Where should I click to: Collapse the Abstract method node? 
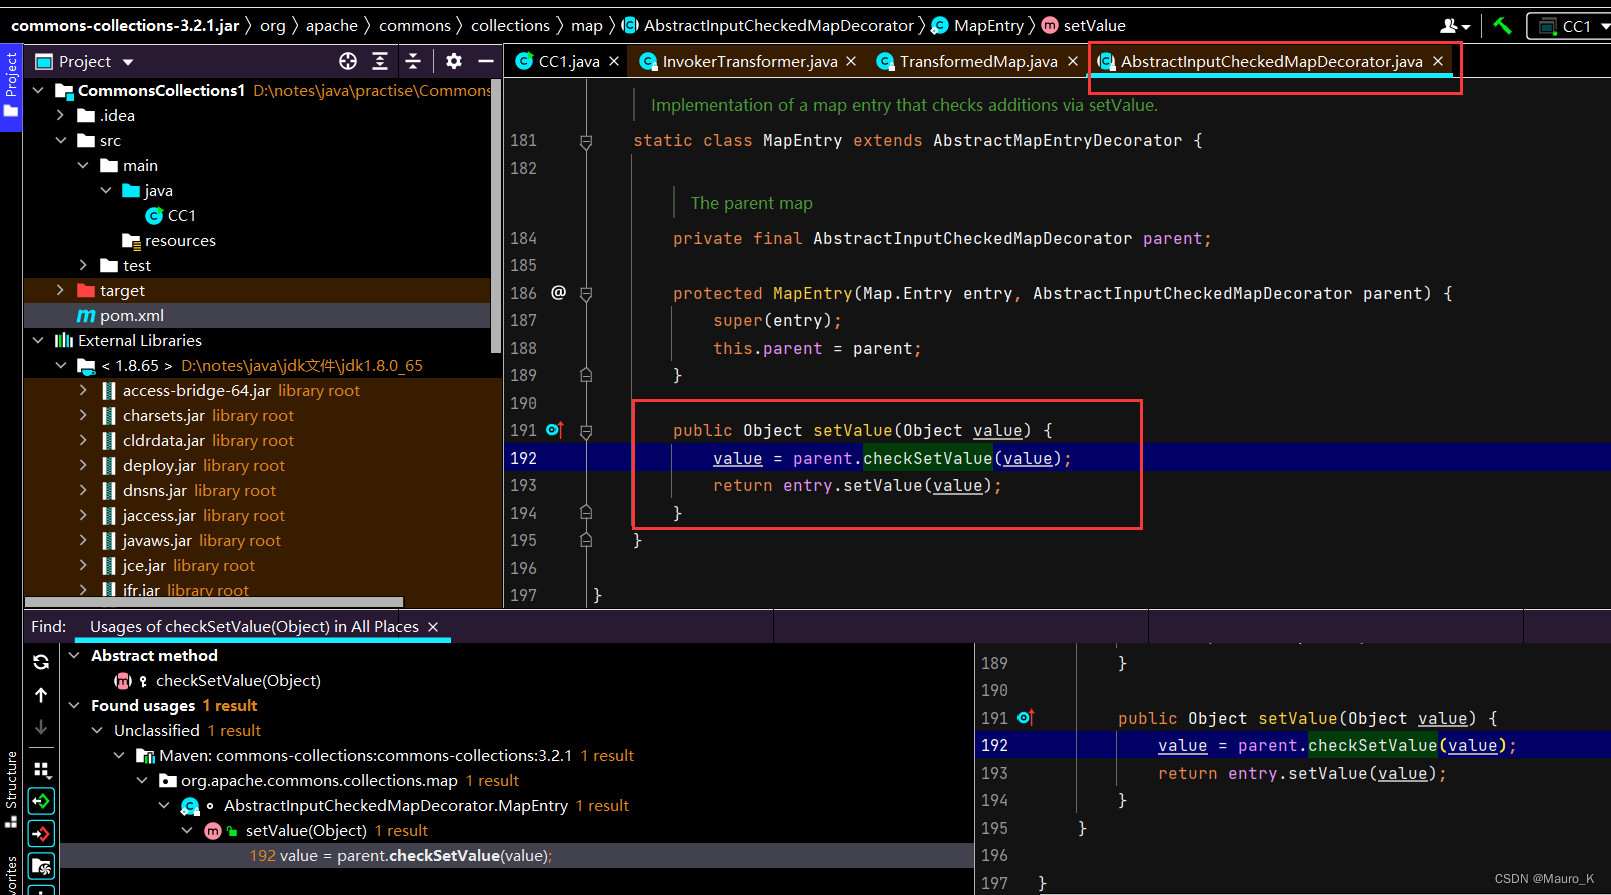coord(74,655)
